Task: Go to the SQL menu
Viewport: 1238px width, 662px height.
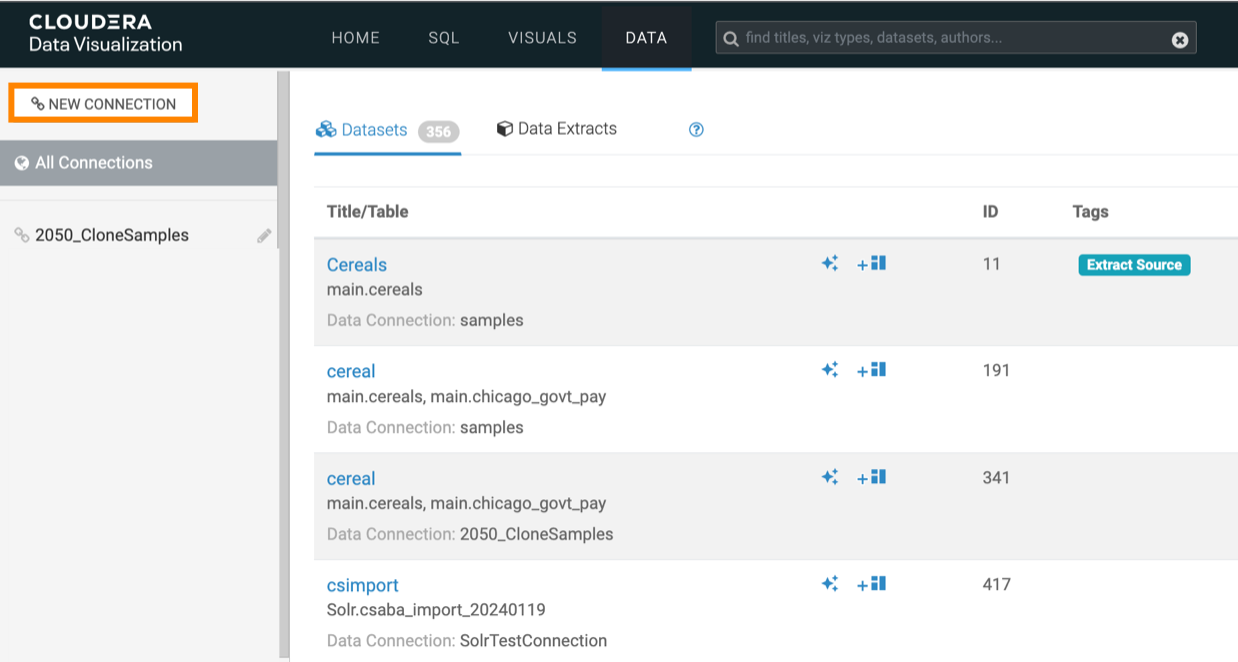Action: 443,38
